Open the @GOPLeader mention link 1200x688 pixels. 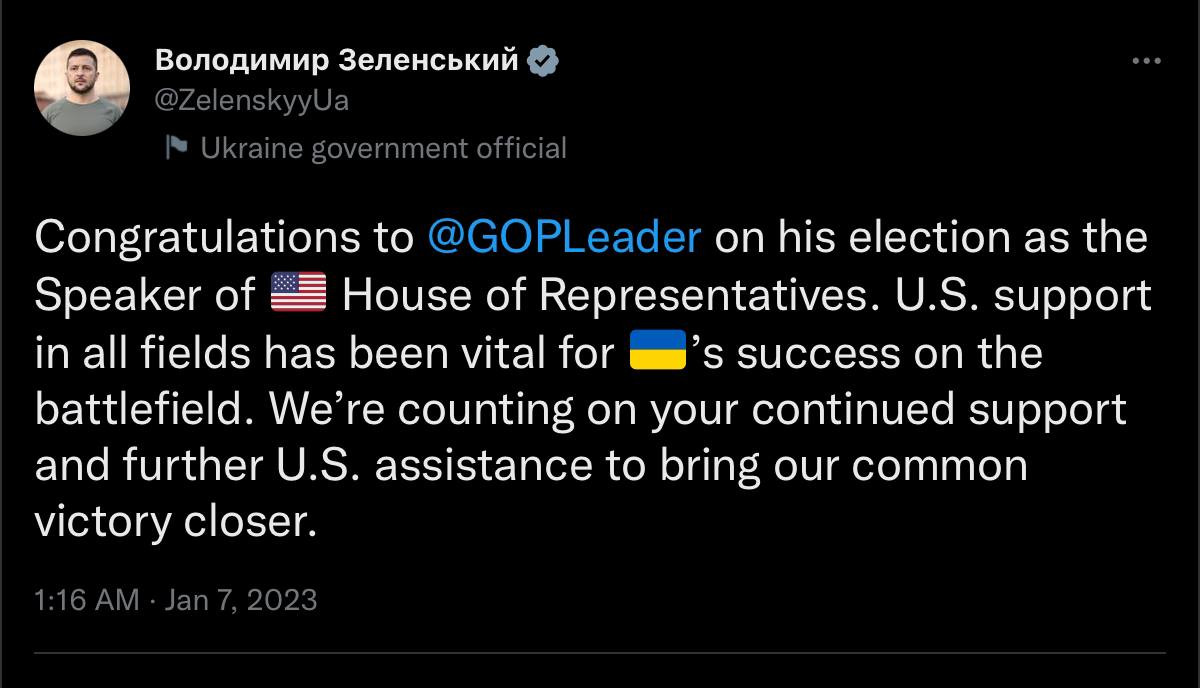click(564, 239)
